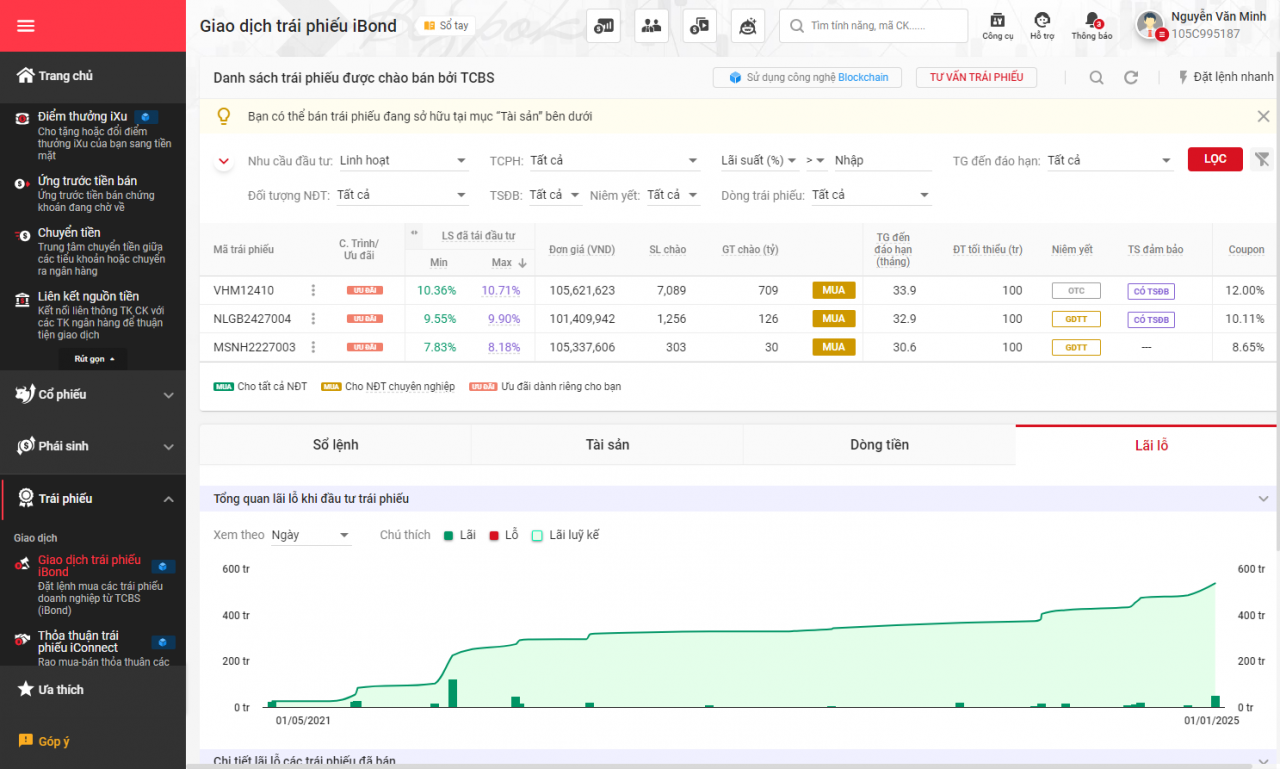The image size is (1280, 769).
Task: Open the Sổ tay notebook icon
Action: [443, 26]
